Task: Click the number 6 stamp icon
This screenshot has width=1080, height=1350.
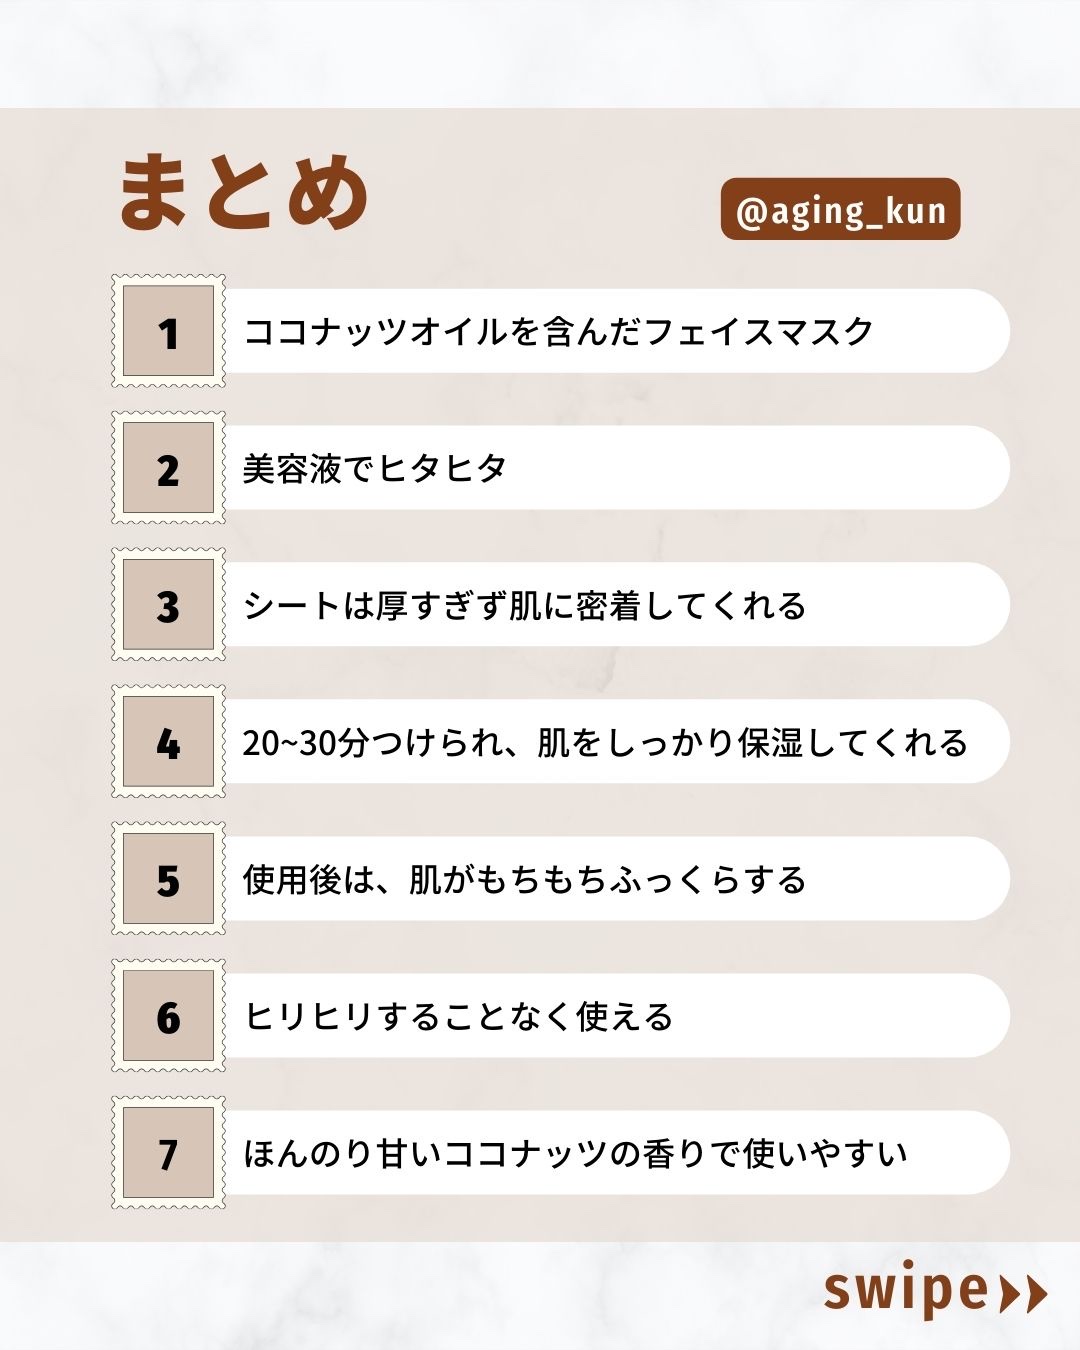Action: click(168, 1016)
